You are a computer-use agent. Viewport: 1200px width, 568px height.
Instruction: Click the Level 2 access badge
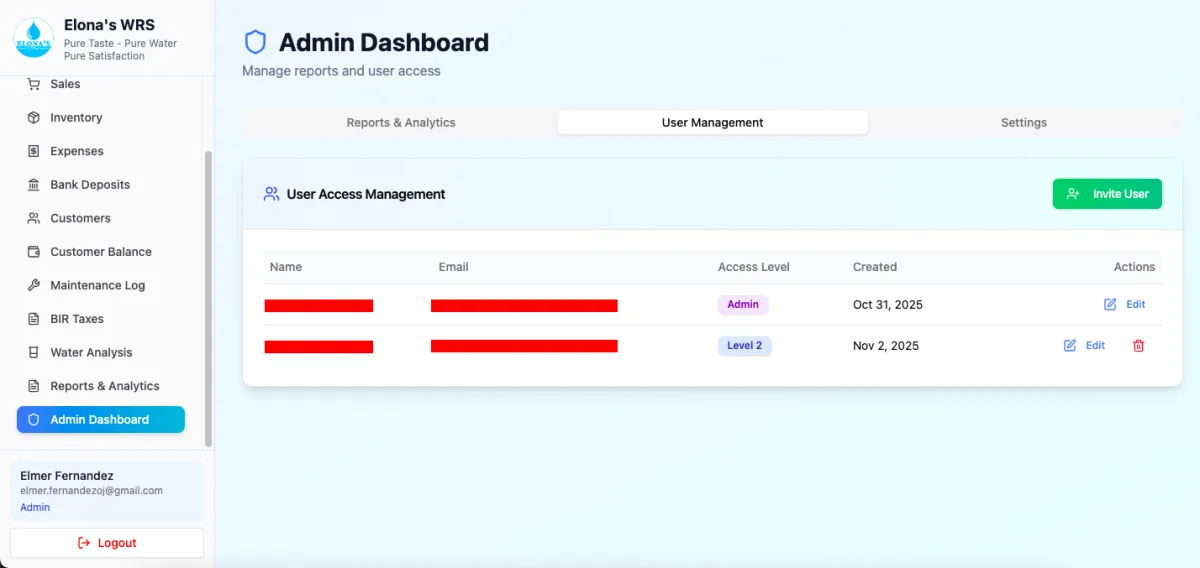coord(744,346)
